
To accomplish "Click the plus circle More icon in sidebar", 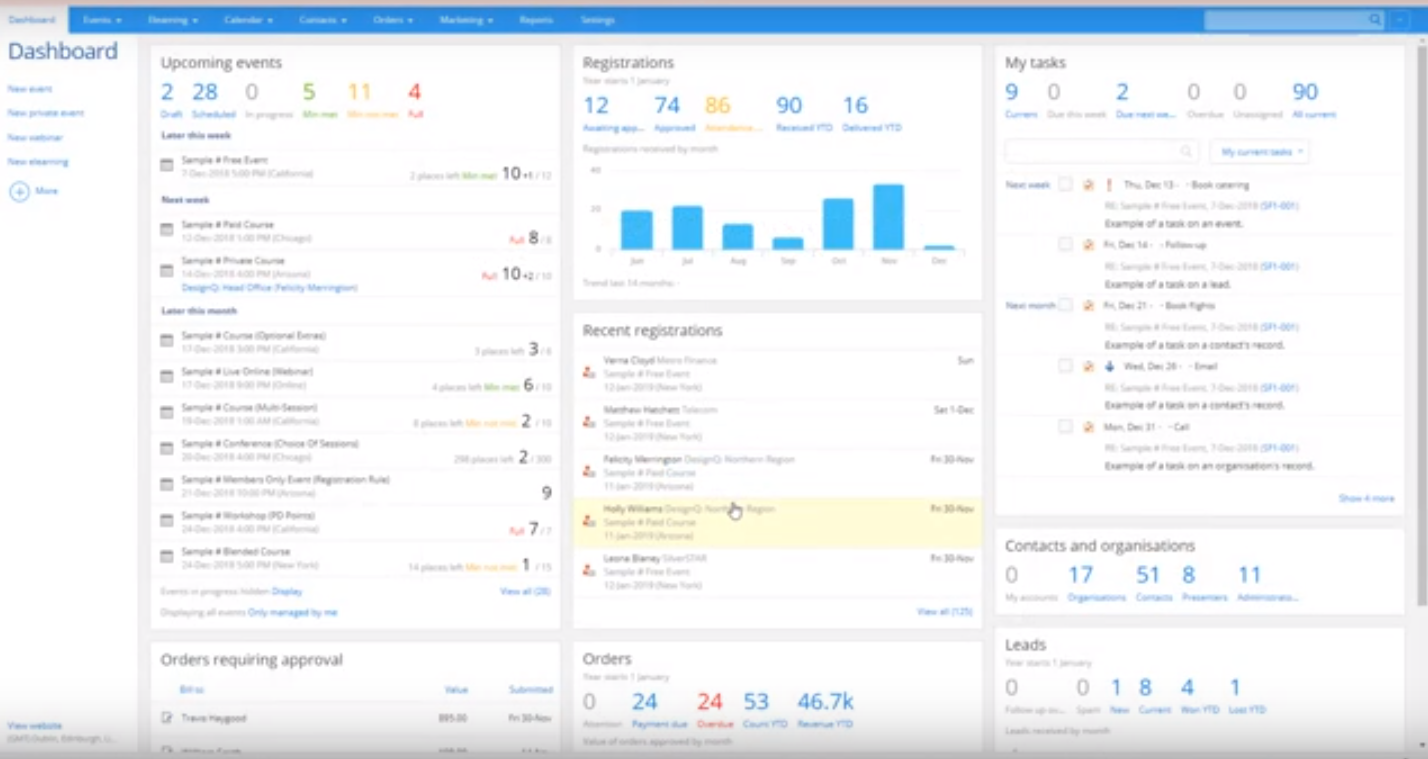I will point(19,191).
